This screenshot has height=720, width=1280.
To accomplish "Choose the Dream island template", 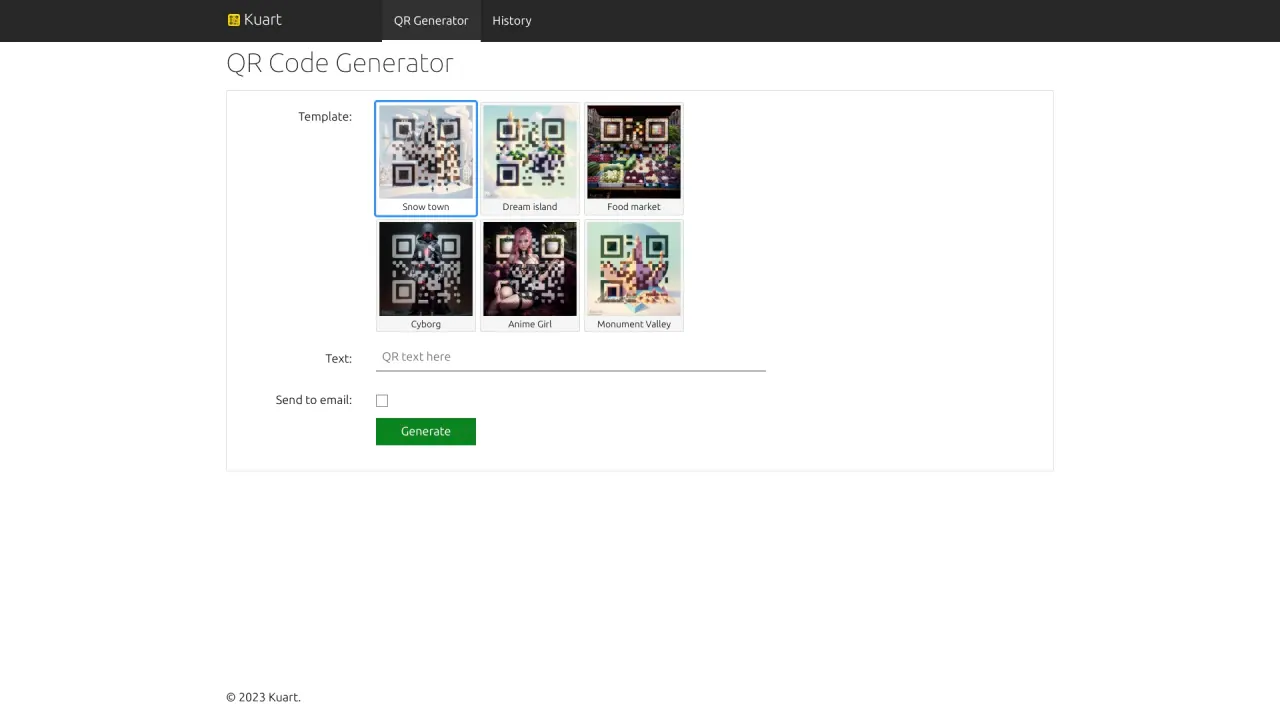I will point(530,158).
